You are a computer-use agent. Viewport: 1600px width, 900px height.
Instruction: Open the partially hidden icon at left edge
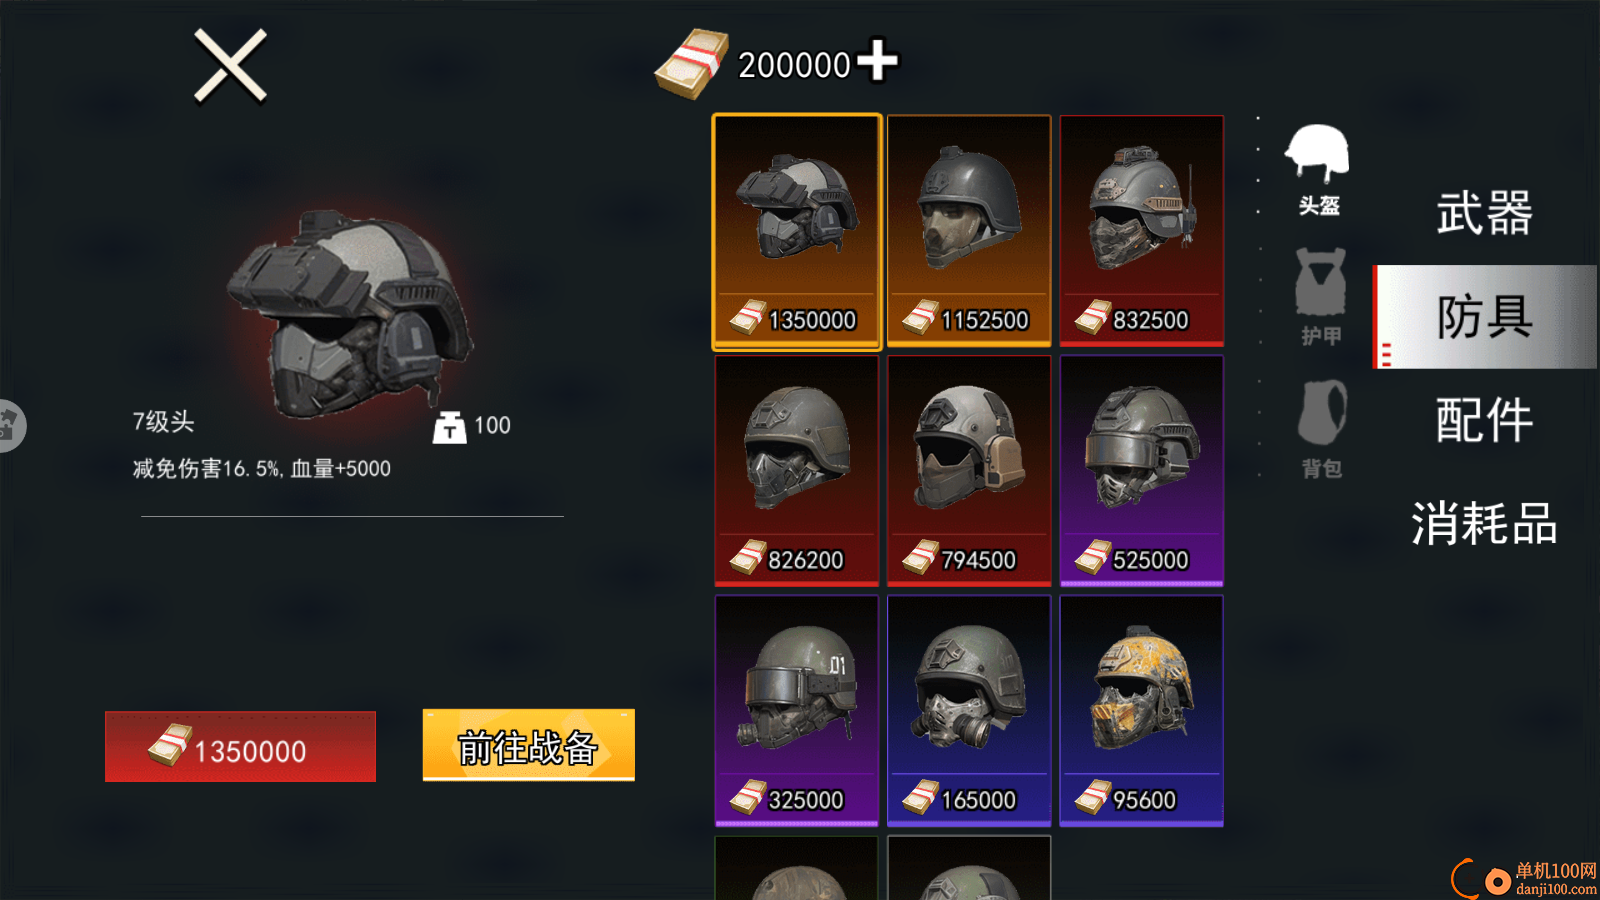(x=10, y=426)
